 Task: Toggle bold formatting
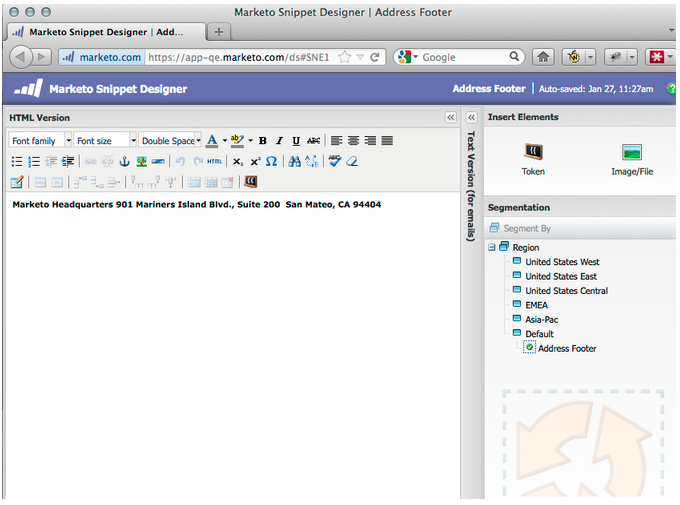262,141
